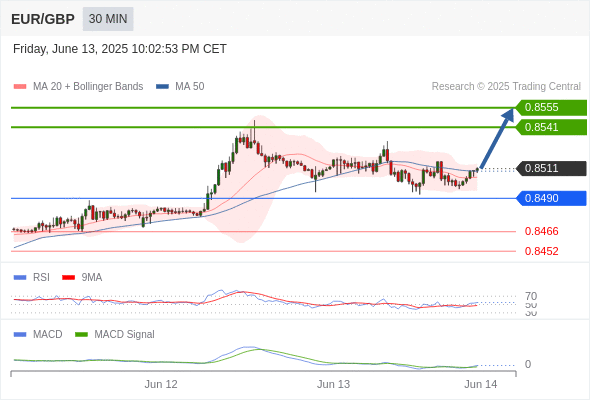Select the 0.8555 green resistance label
Viewport: 590px width, 400px height.
point(551,107)
